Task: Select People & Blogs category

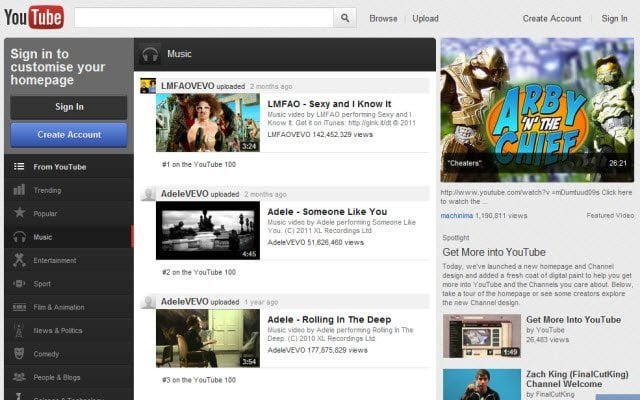Action: [69, 377]
